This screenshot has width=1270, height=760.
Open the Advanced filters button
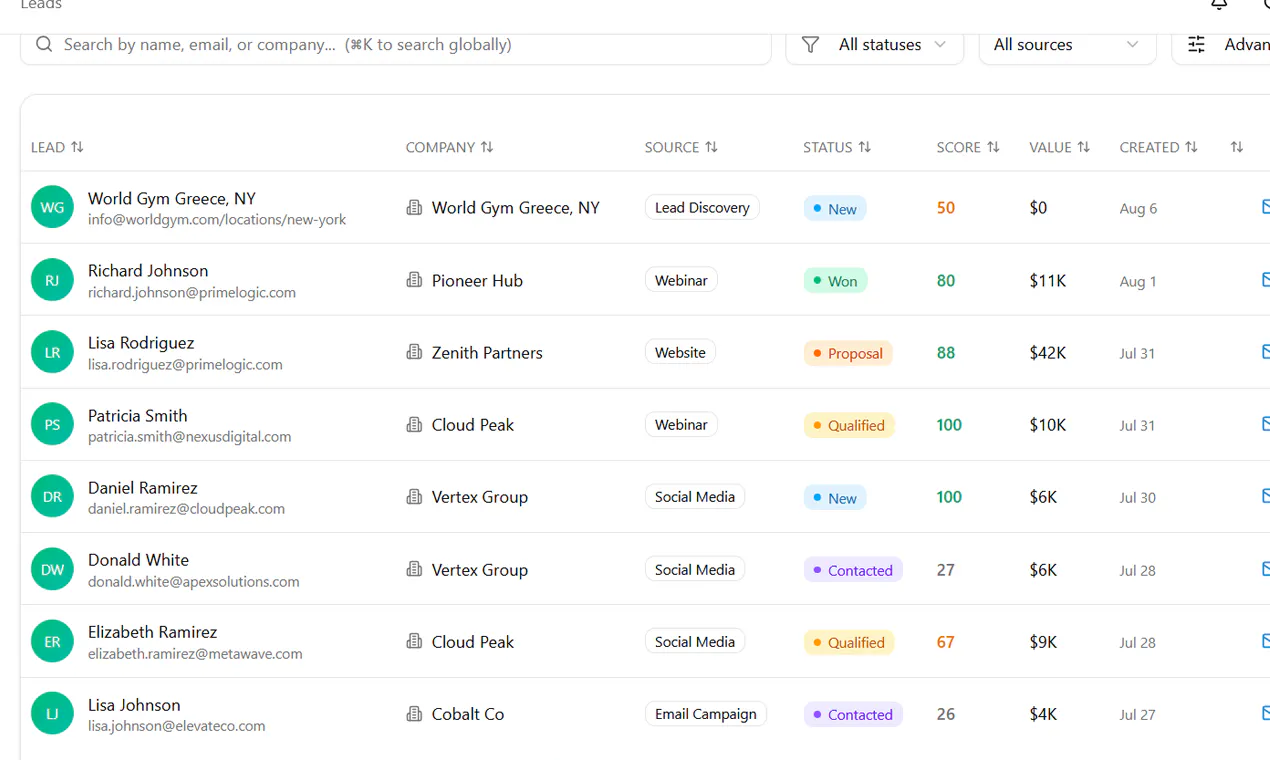click(1221, 45)
